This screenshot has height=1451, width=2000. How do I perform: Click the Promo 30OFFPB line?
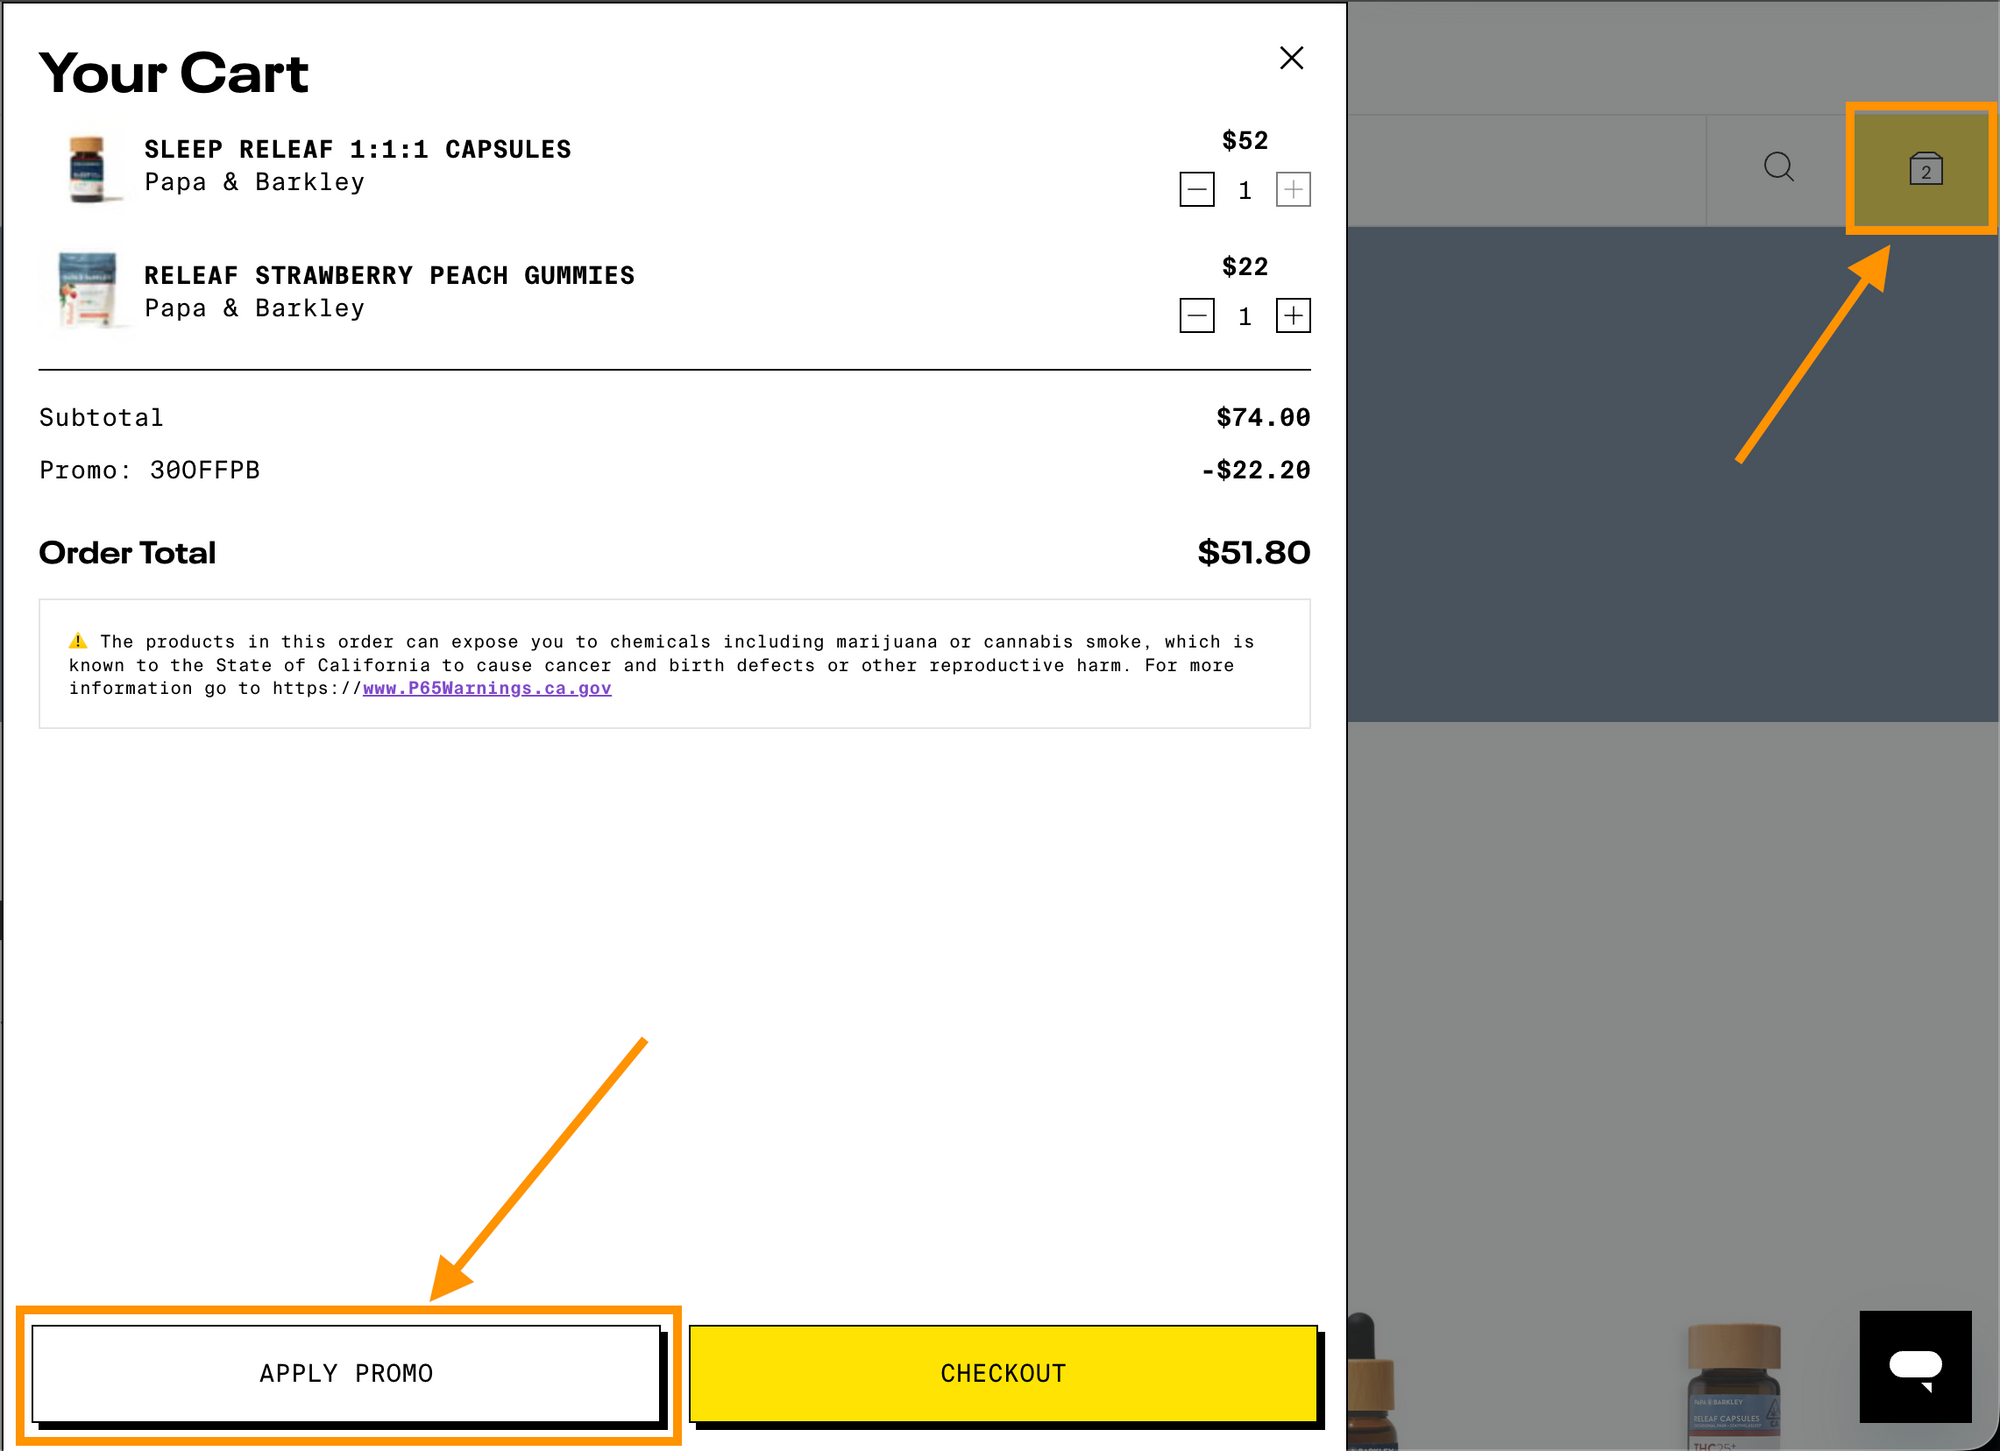pyautogui.click(x=150, y=470)
